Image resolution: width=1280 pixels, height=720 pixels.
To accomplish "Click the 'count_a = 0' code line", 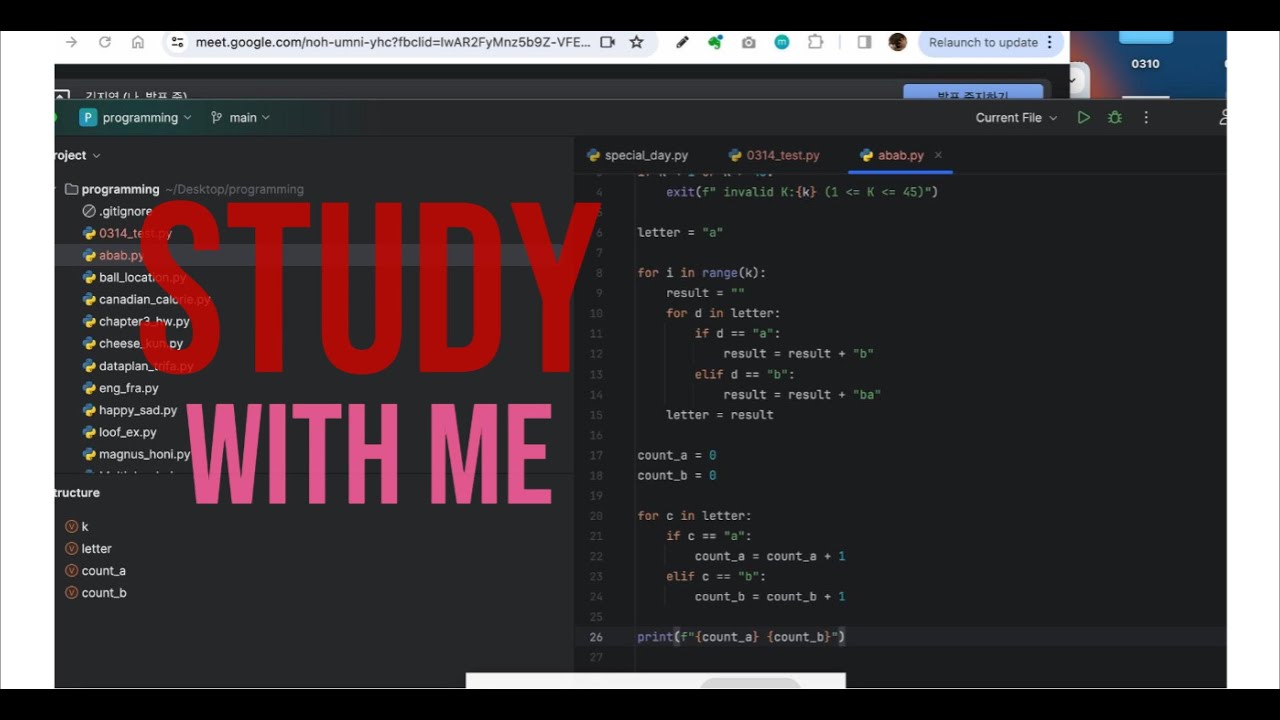I will [677, 455].
